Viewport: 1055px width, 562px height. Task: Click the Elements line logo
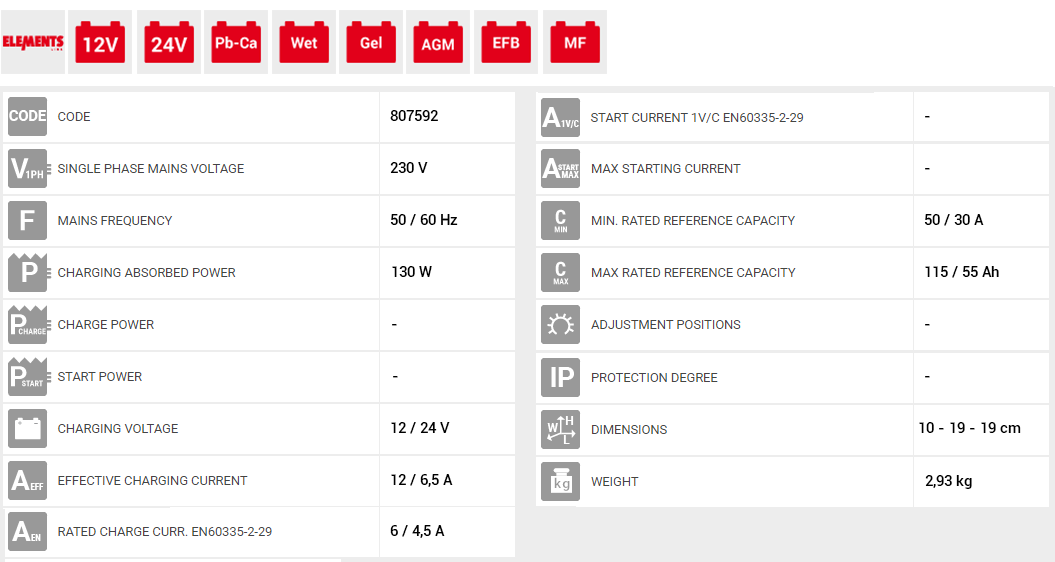(x=33, y=42)
